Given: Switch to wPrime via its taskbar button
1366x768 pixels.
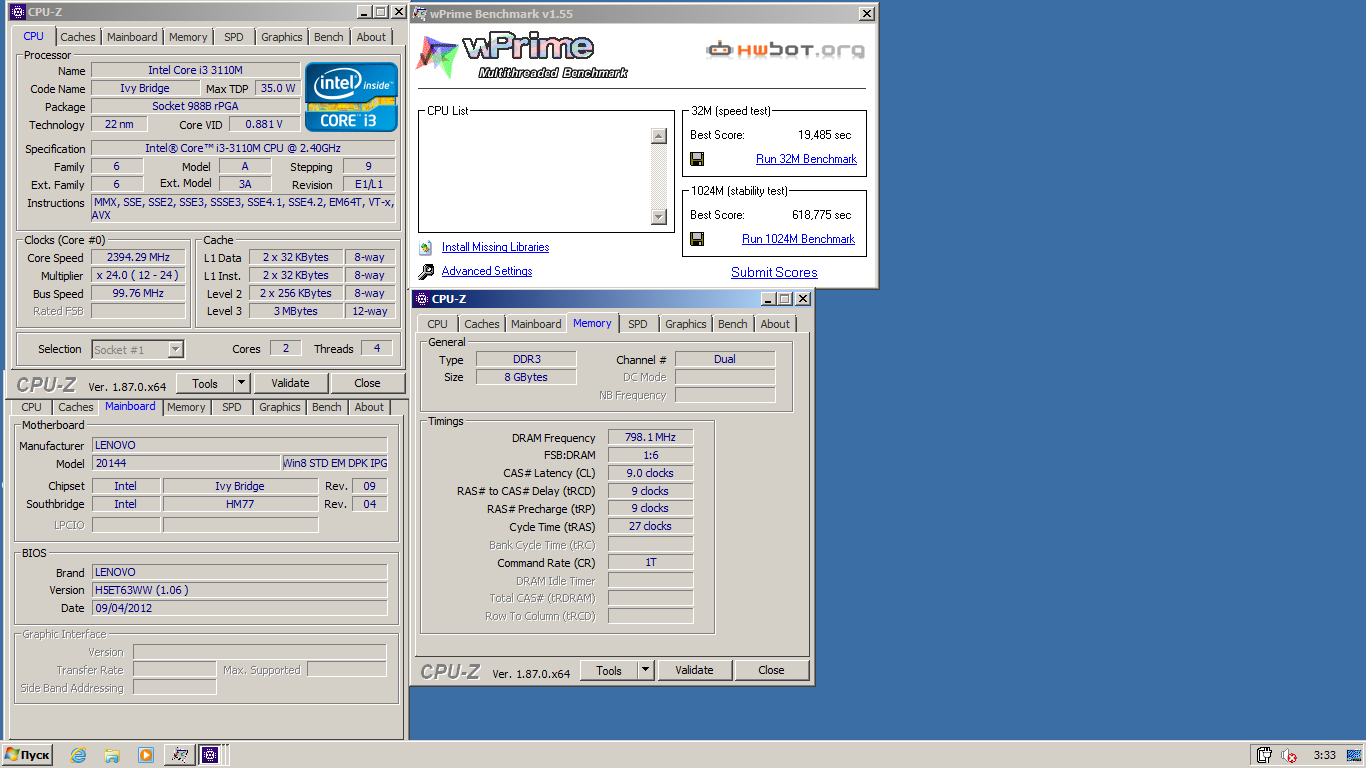Looking at the screenshot, I should point(180,755).
